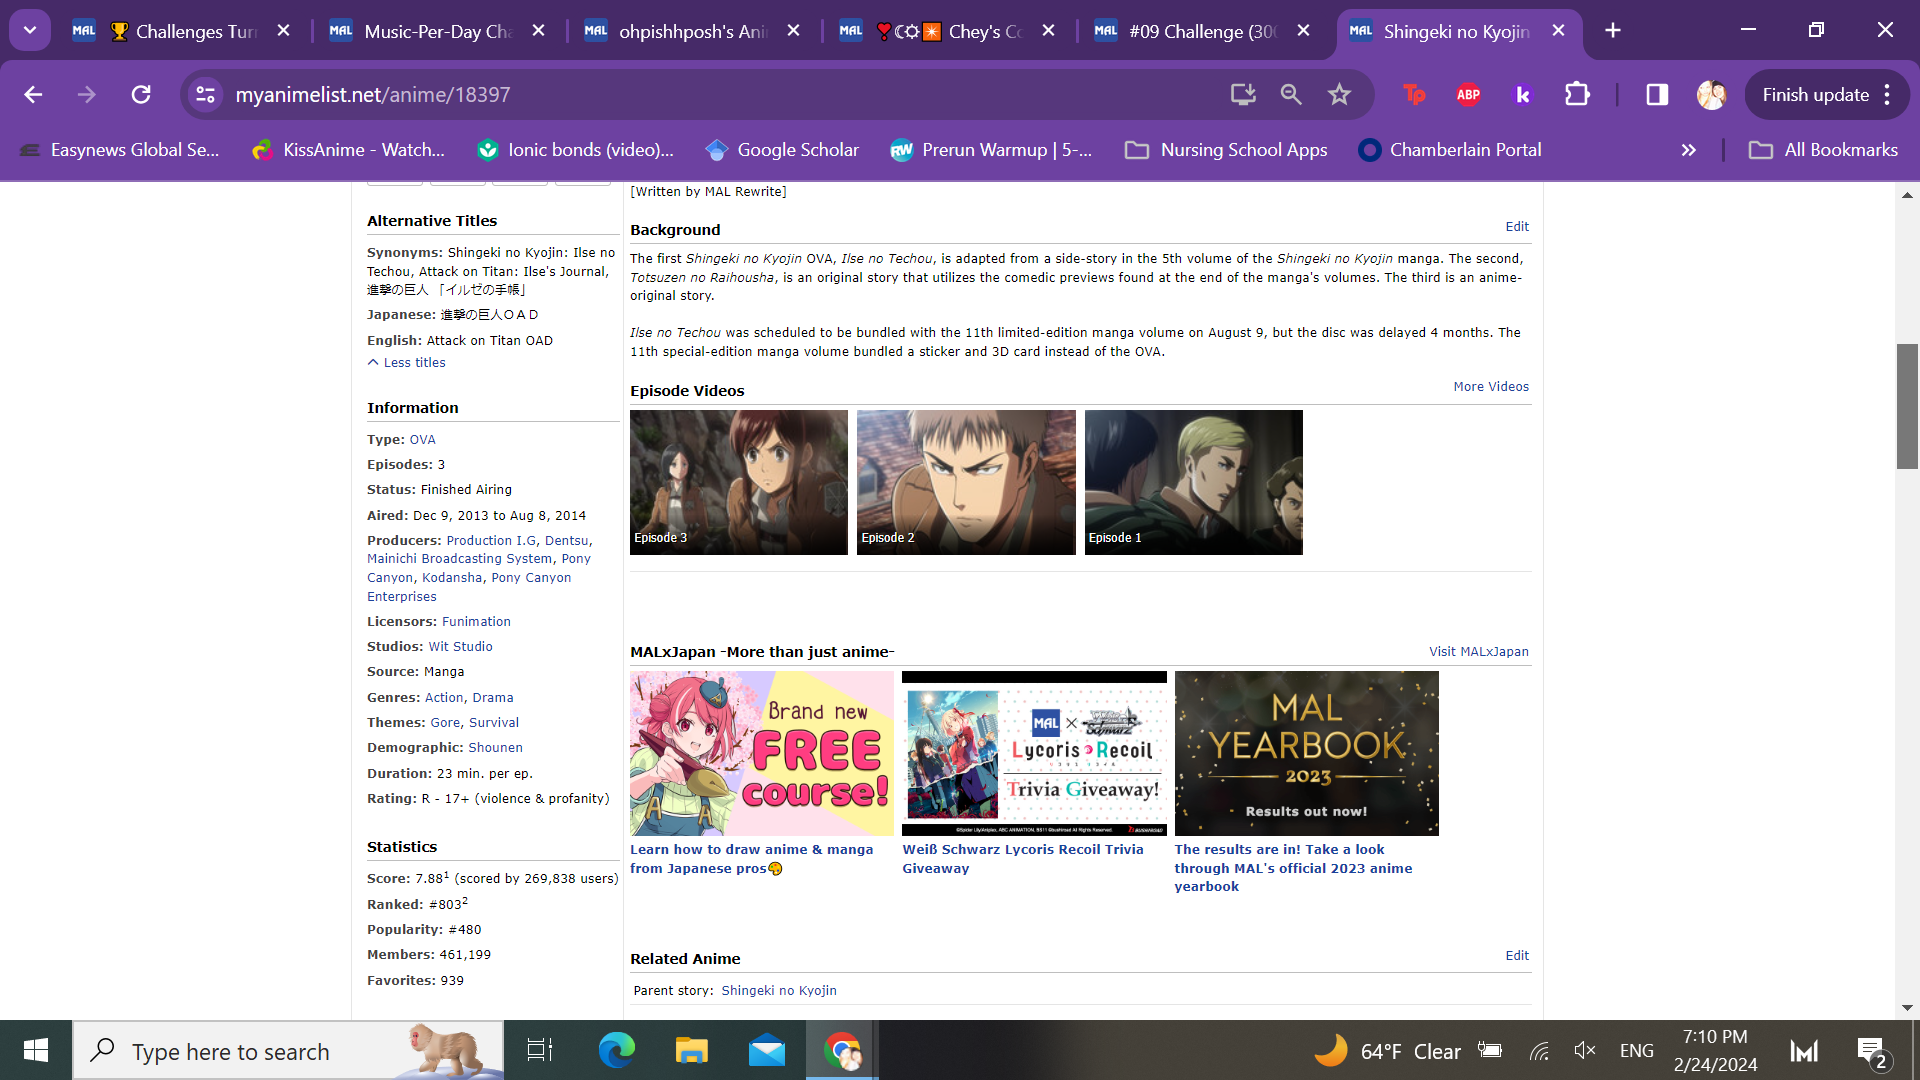
Task: Open the install app icon in address bar
Action: tap(1243, 95)
